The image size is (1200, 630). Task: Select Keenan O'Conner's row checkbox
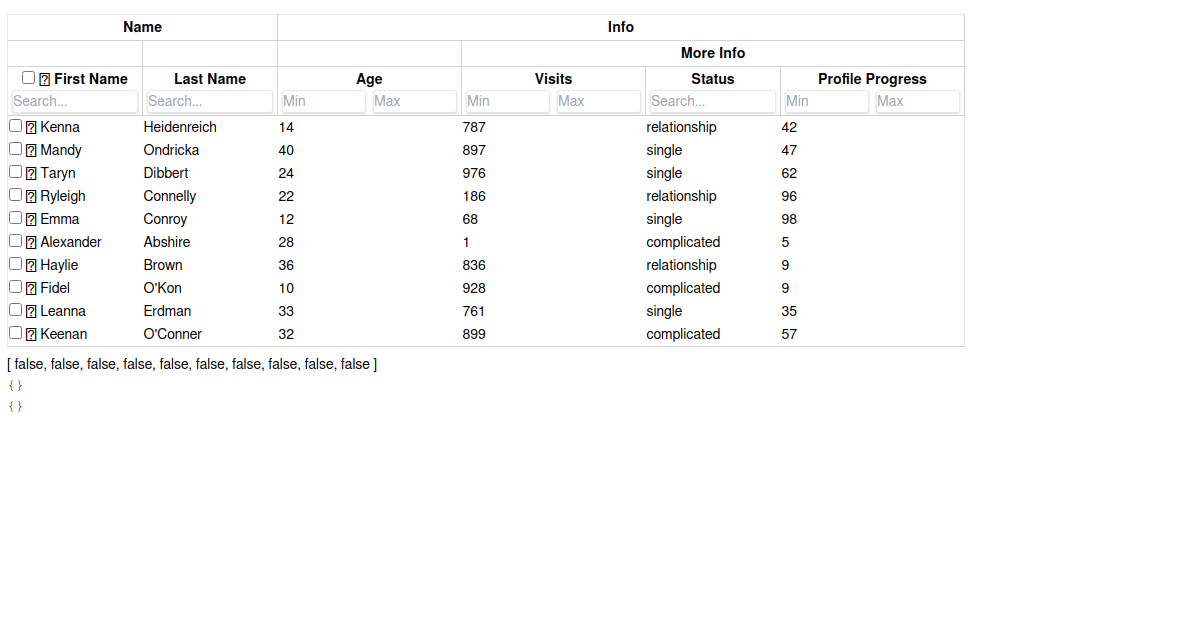[x=15, y=333]
